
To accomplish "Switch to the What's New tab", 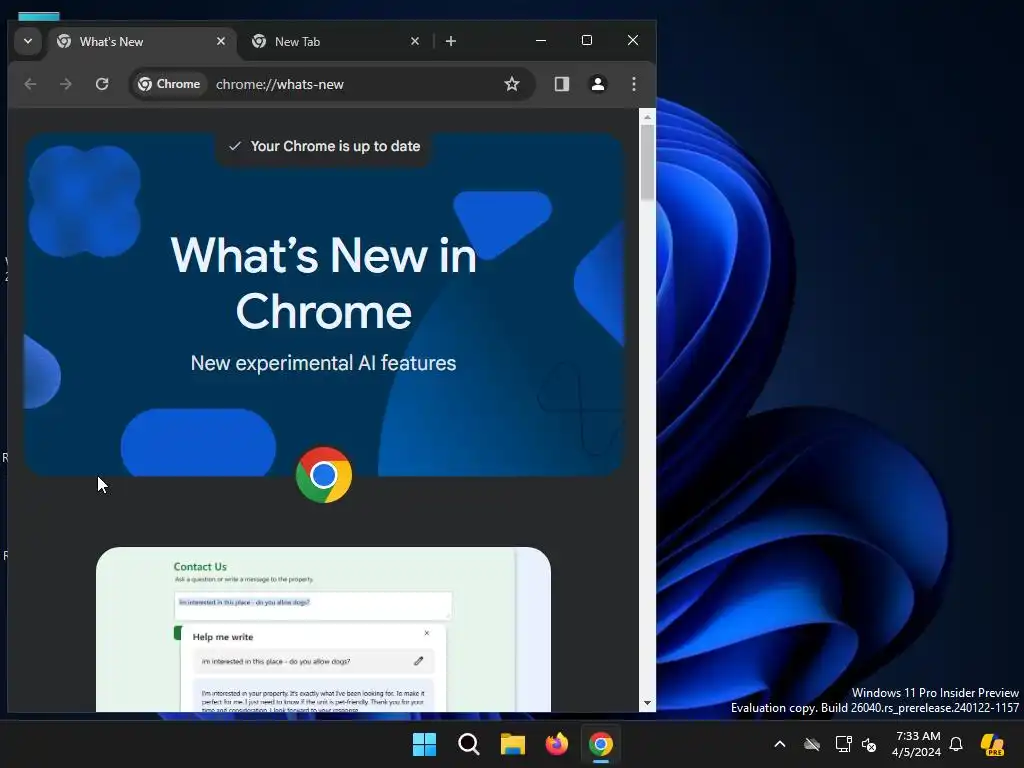I will pyautogui.click(x=141, y=42).
